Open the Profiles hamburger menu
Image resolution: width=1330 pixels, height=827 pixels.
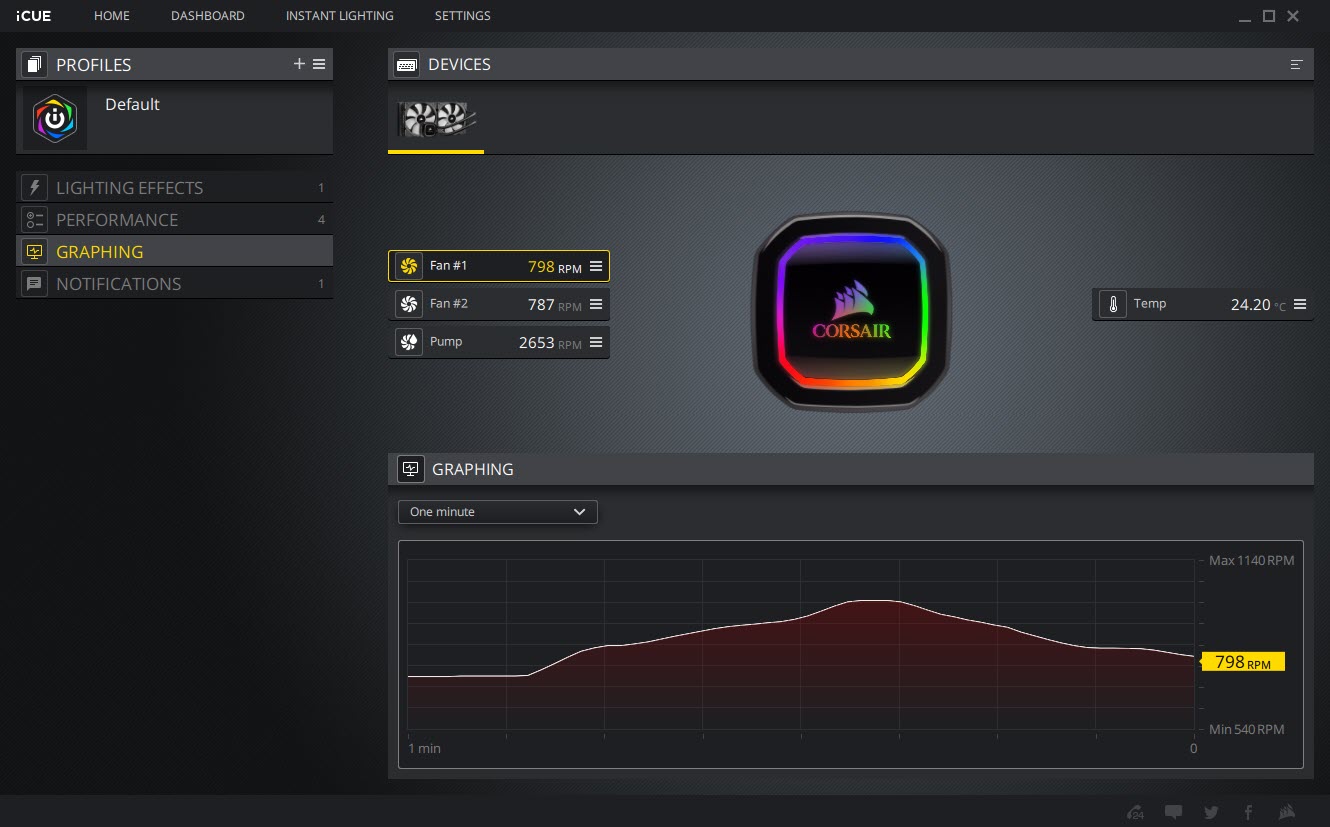point(319,64)
